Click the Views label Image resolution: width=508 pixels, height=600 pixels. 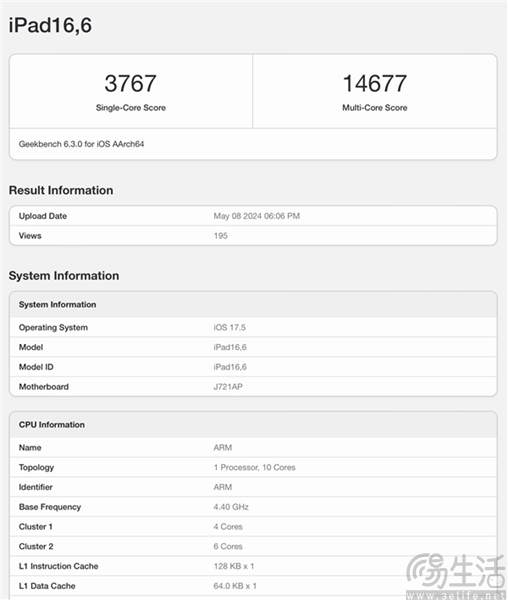tap(30, 236)
